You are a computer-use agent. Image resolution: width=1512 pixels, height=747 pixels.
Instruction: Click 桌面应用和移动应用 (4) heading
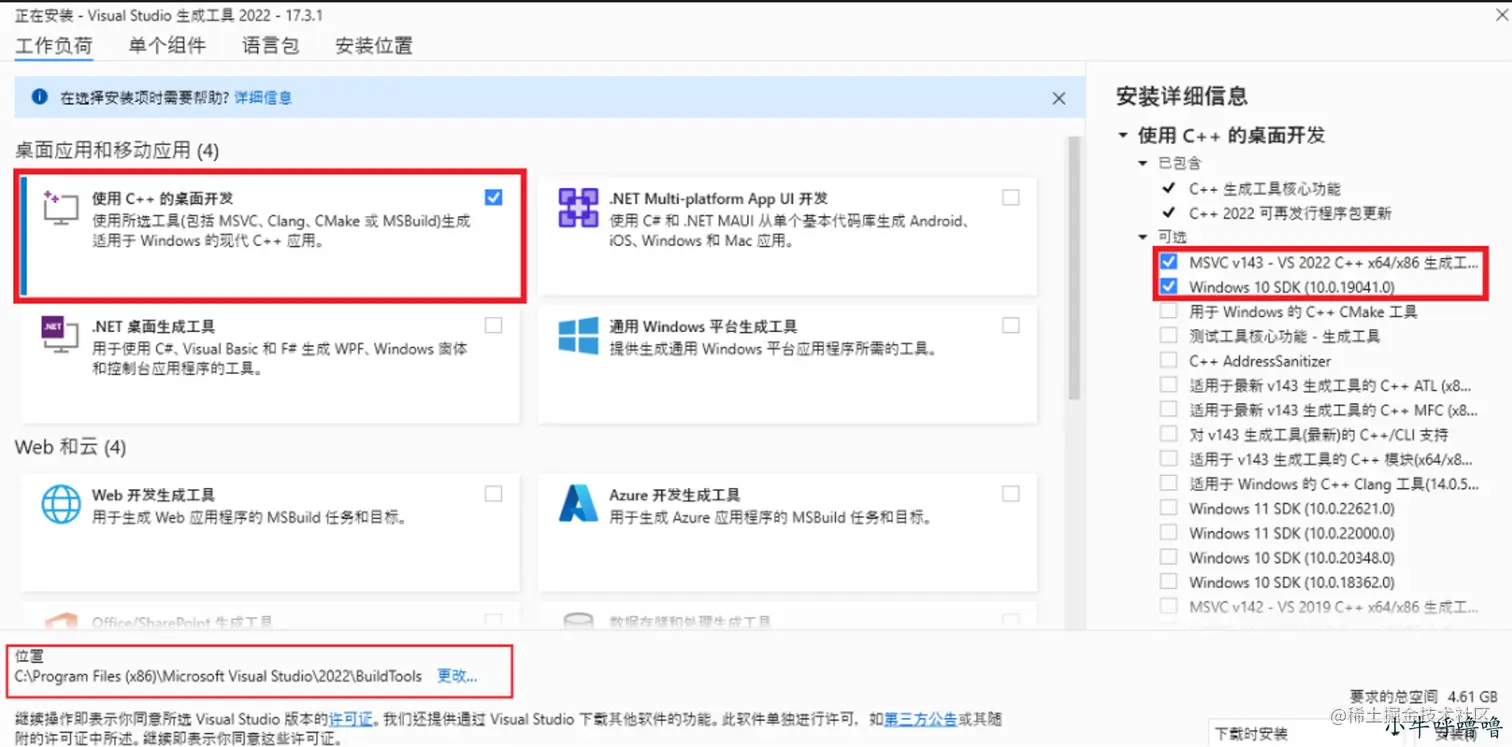click(117, 150)
